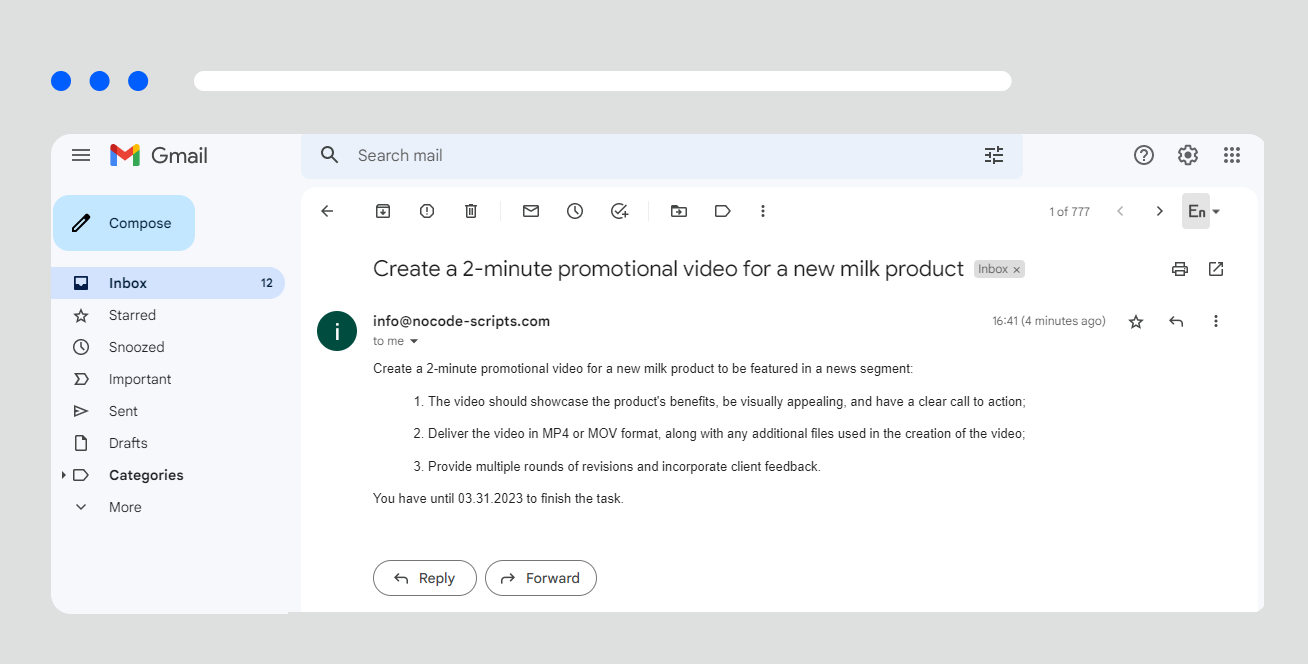Remove the Inbox label from the subject
The width and height of the screenshot is (1308, 664).
pos(1017,270)
